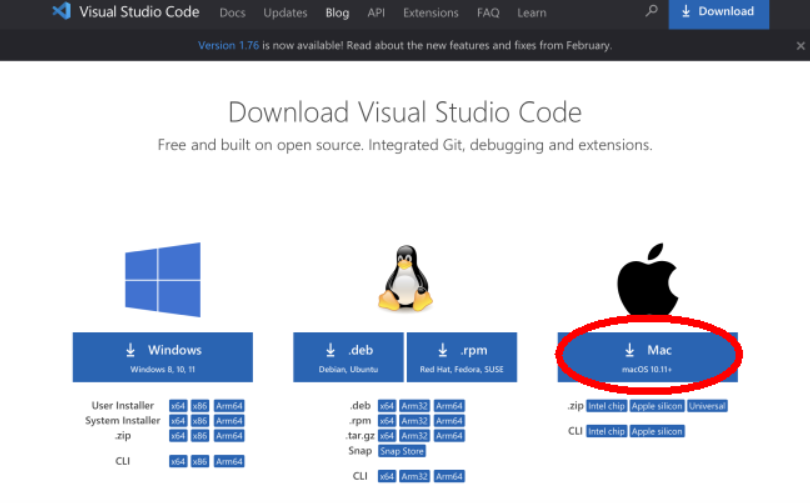Select the Learn navigation item
The width and height of the screenshot is (810, 503).
(x=532, y=13)
